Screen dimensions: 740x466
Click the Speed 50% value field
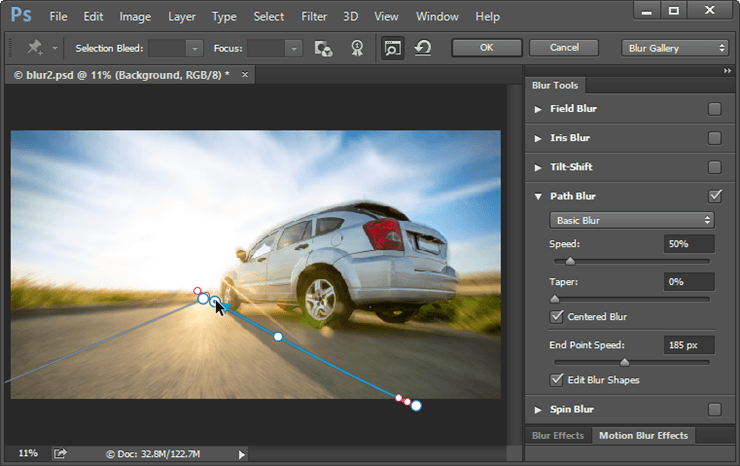pyautogui.click(x=689, y=244)
